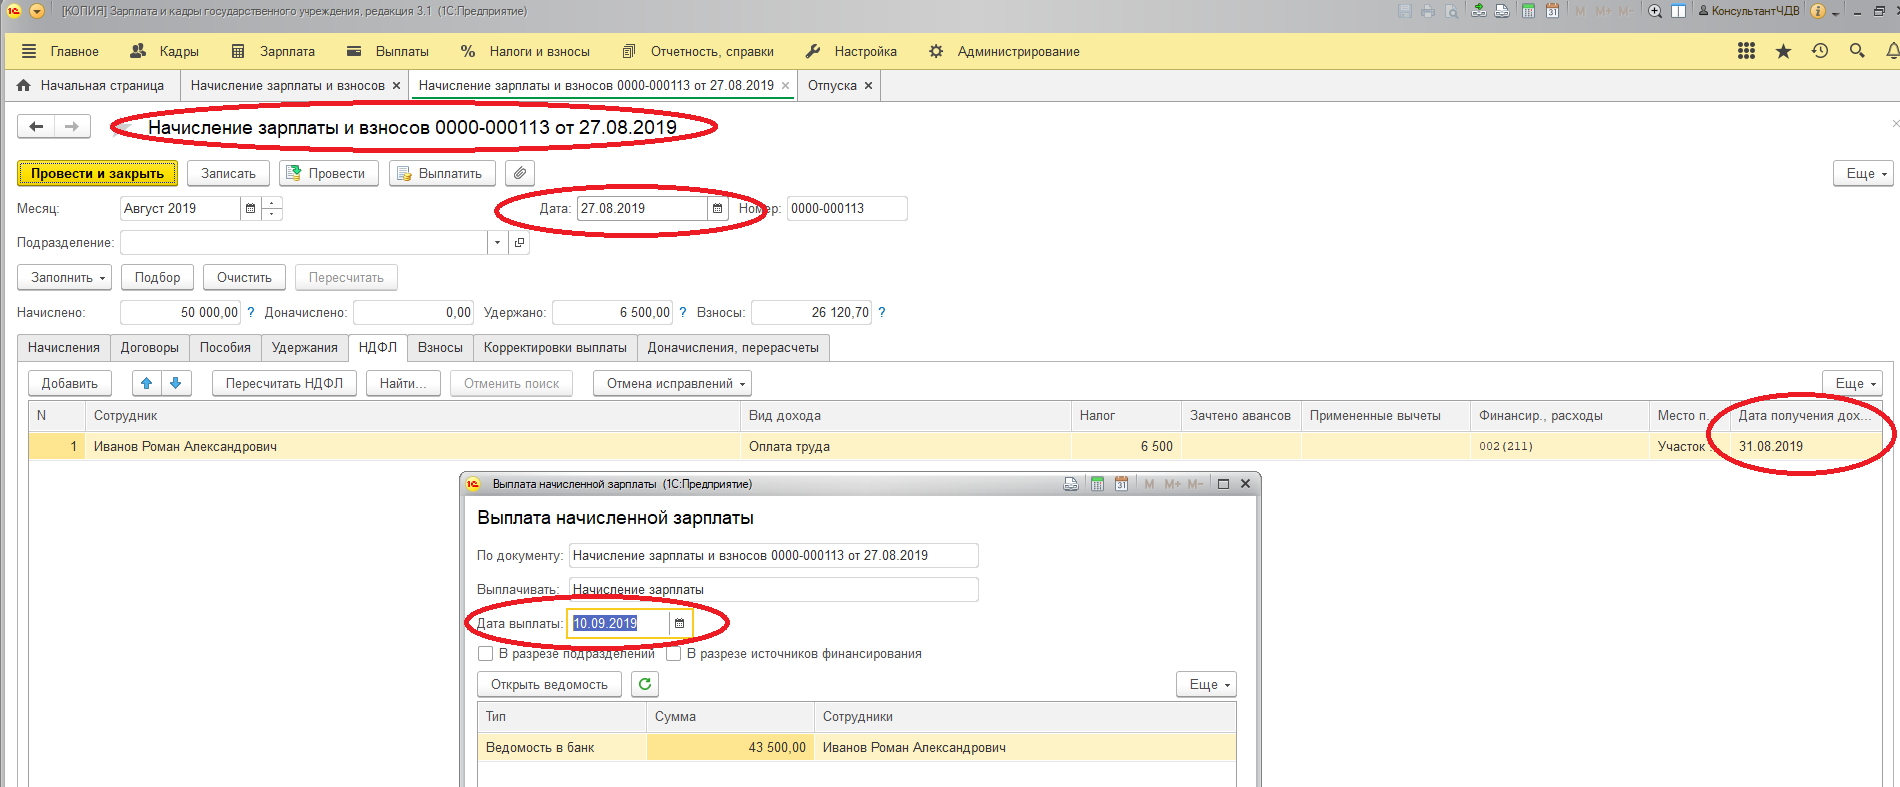Switch to the Удержания tab
Image resolution: width=1900 pixels, height=787 pixels.
pos(304,347)
